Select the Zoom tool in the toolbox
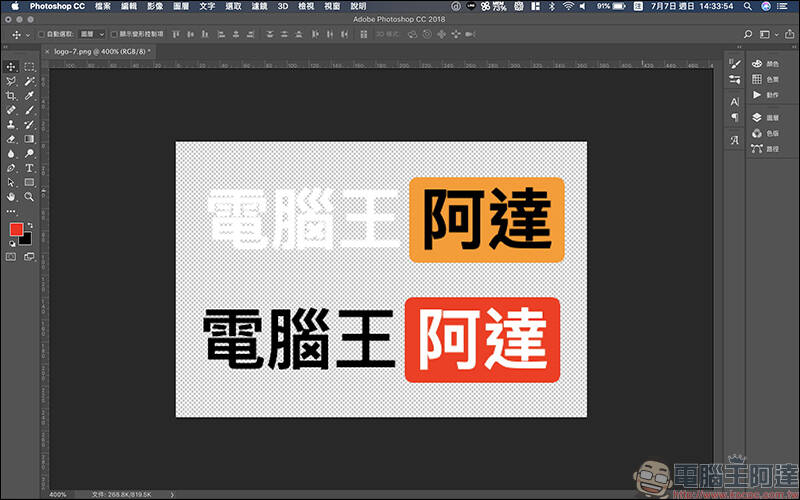The height and width of the screenshot is (500, 800). 29,197
